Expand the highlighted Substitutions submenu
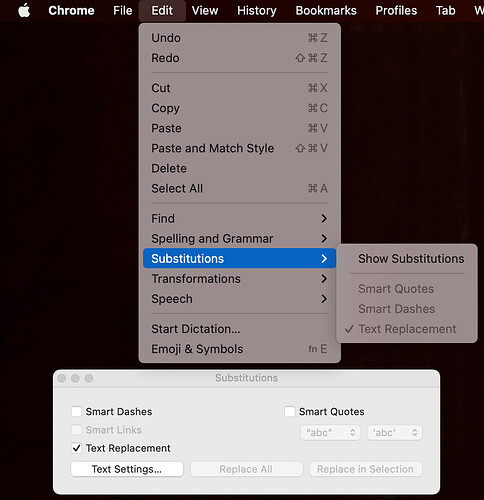 [239, 259]
